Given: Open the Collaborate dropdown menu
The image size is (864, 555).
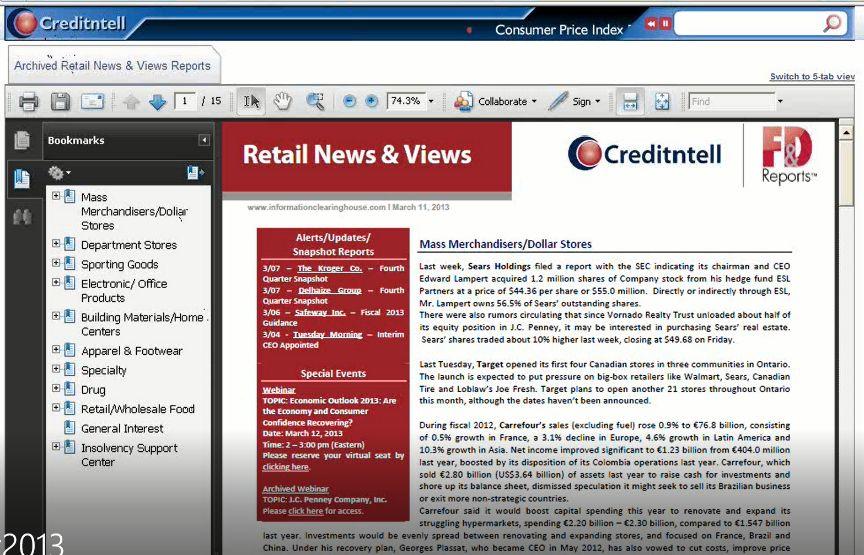Looking at the screenshot, I should [x=507, y=101].
